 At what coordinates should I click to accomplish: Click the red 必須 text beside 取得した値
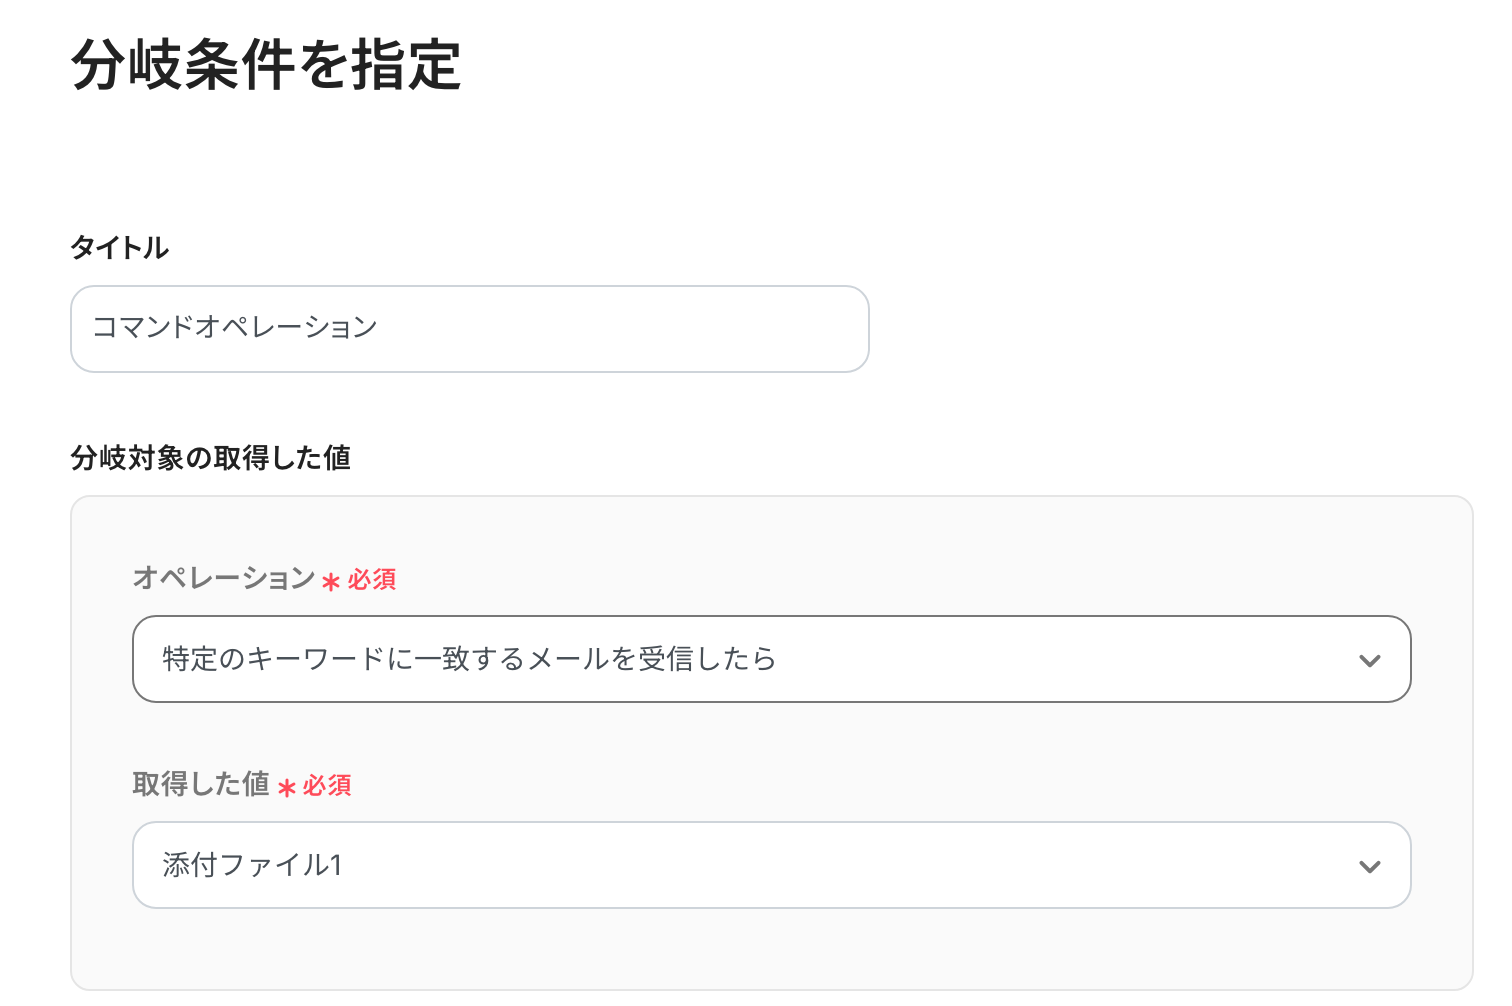pyautogui.click(x=327, y=786)
